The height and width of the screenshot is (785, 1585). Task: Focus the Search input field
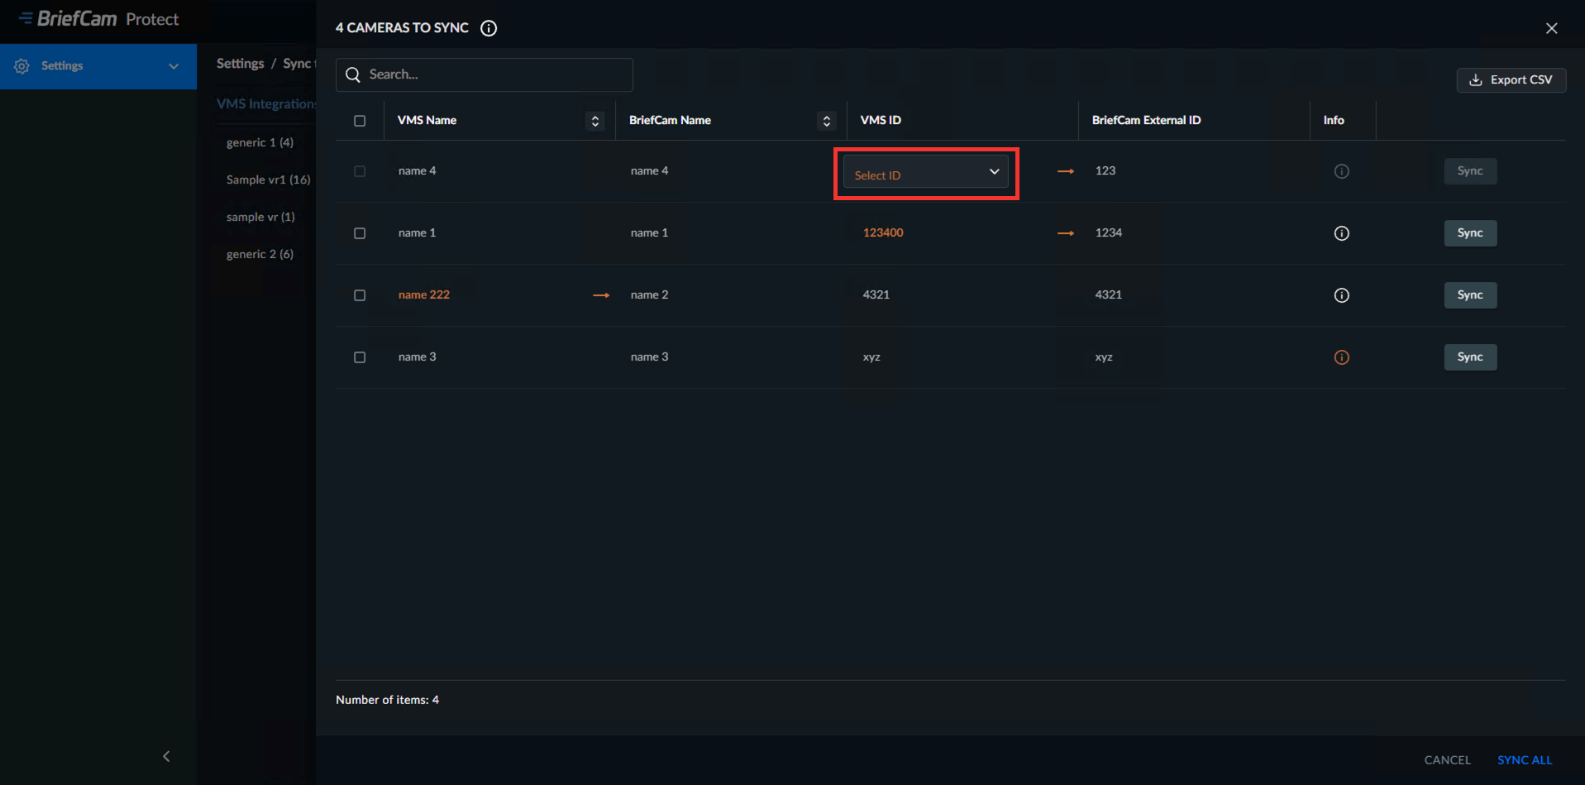click(484, 75)
